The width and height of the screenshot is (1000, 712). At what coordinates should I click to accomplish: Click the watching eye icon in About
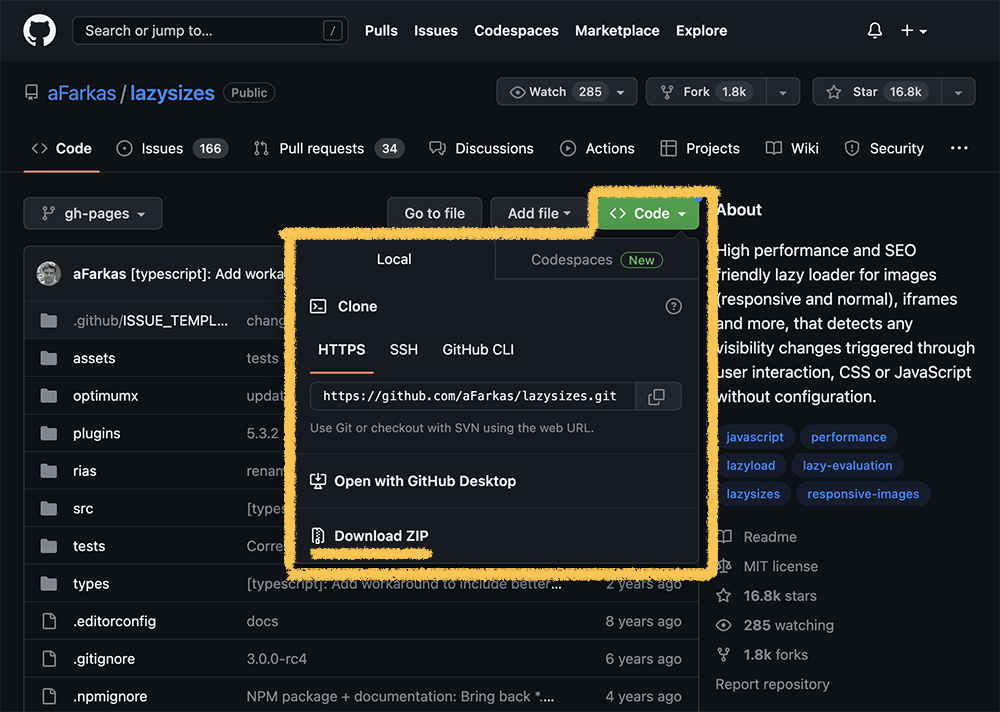tap(723, 625)
